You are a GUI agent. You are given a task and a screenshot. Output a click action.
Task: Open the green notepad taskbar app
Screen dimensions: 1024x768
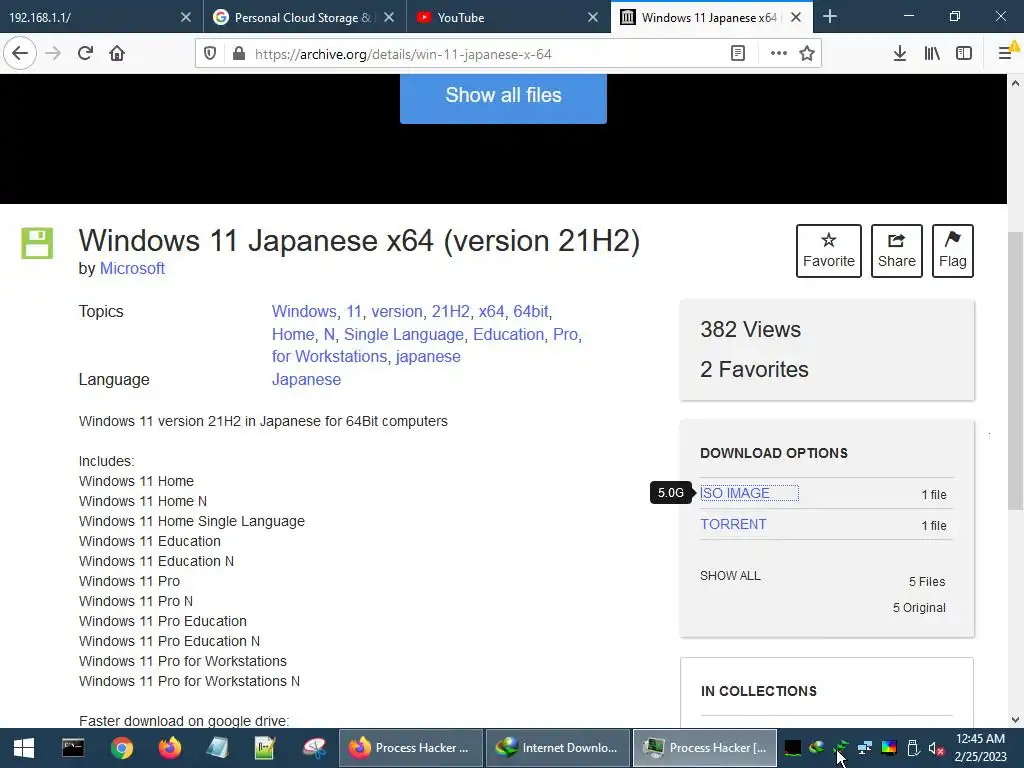pyautogui.click(x=265, y=748)
